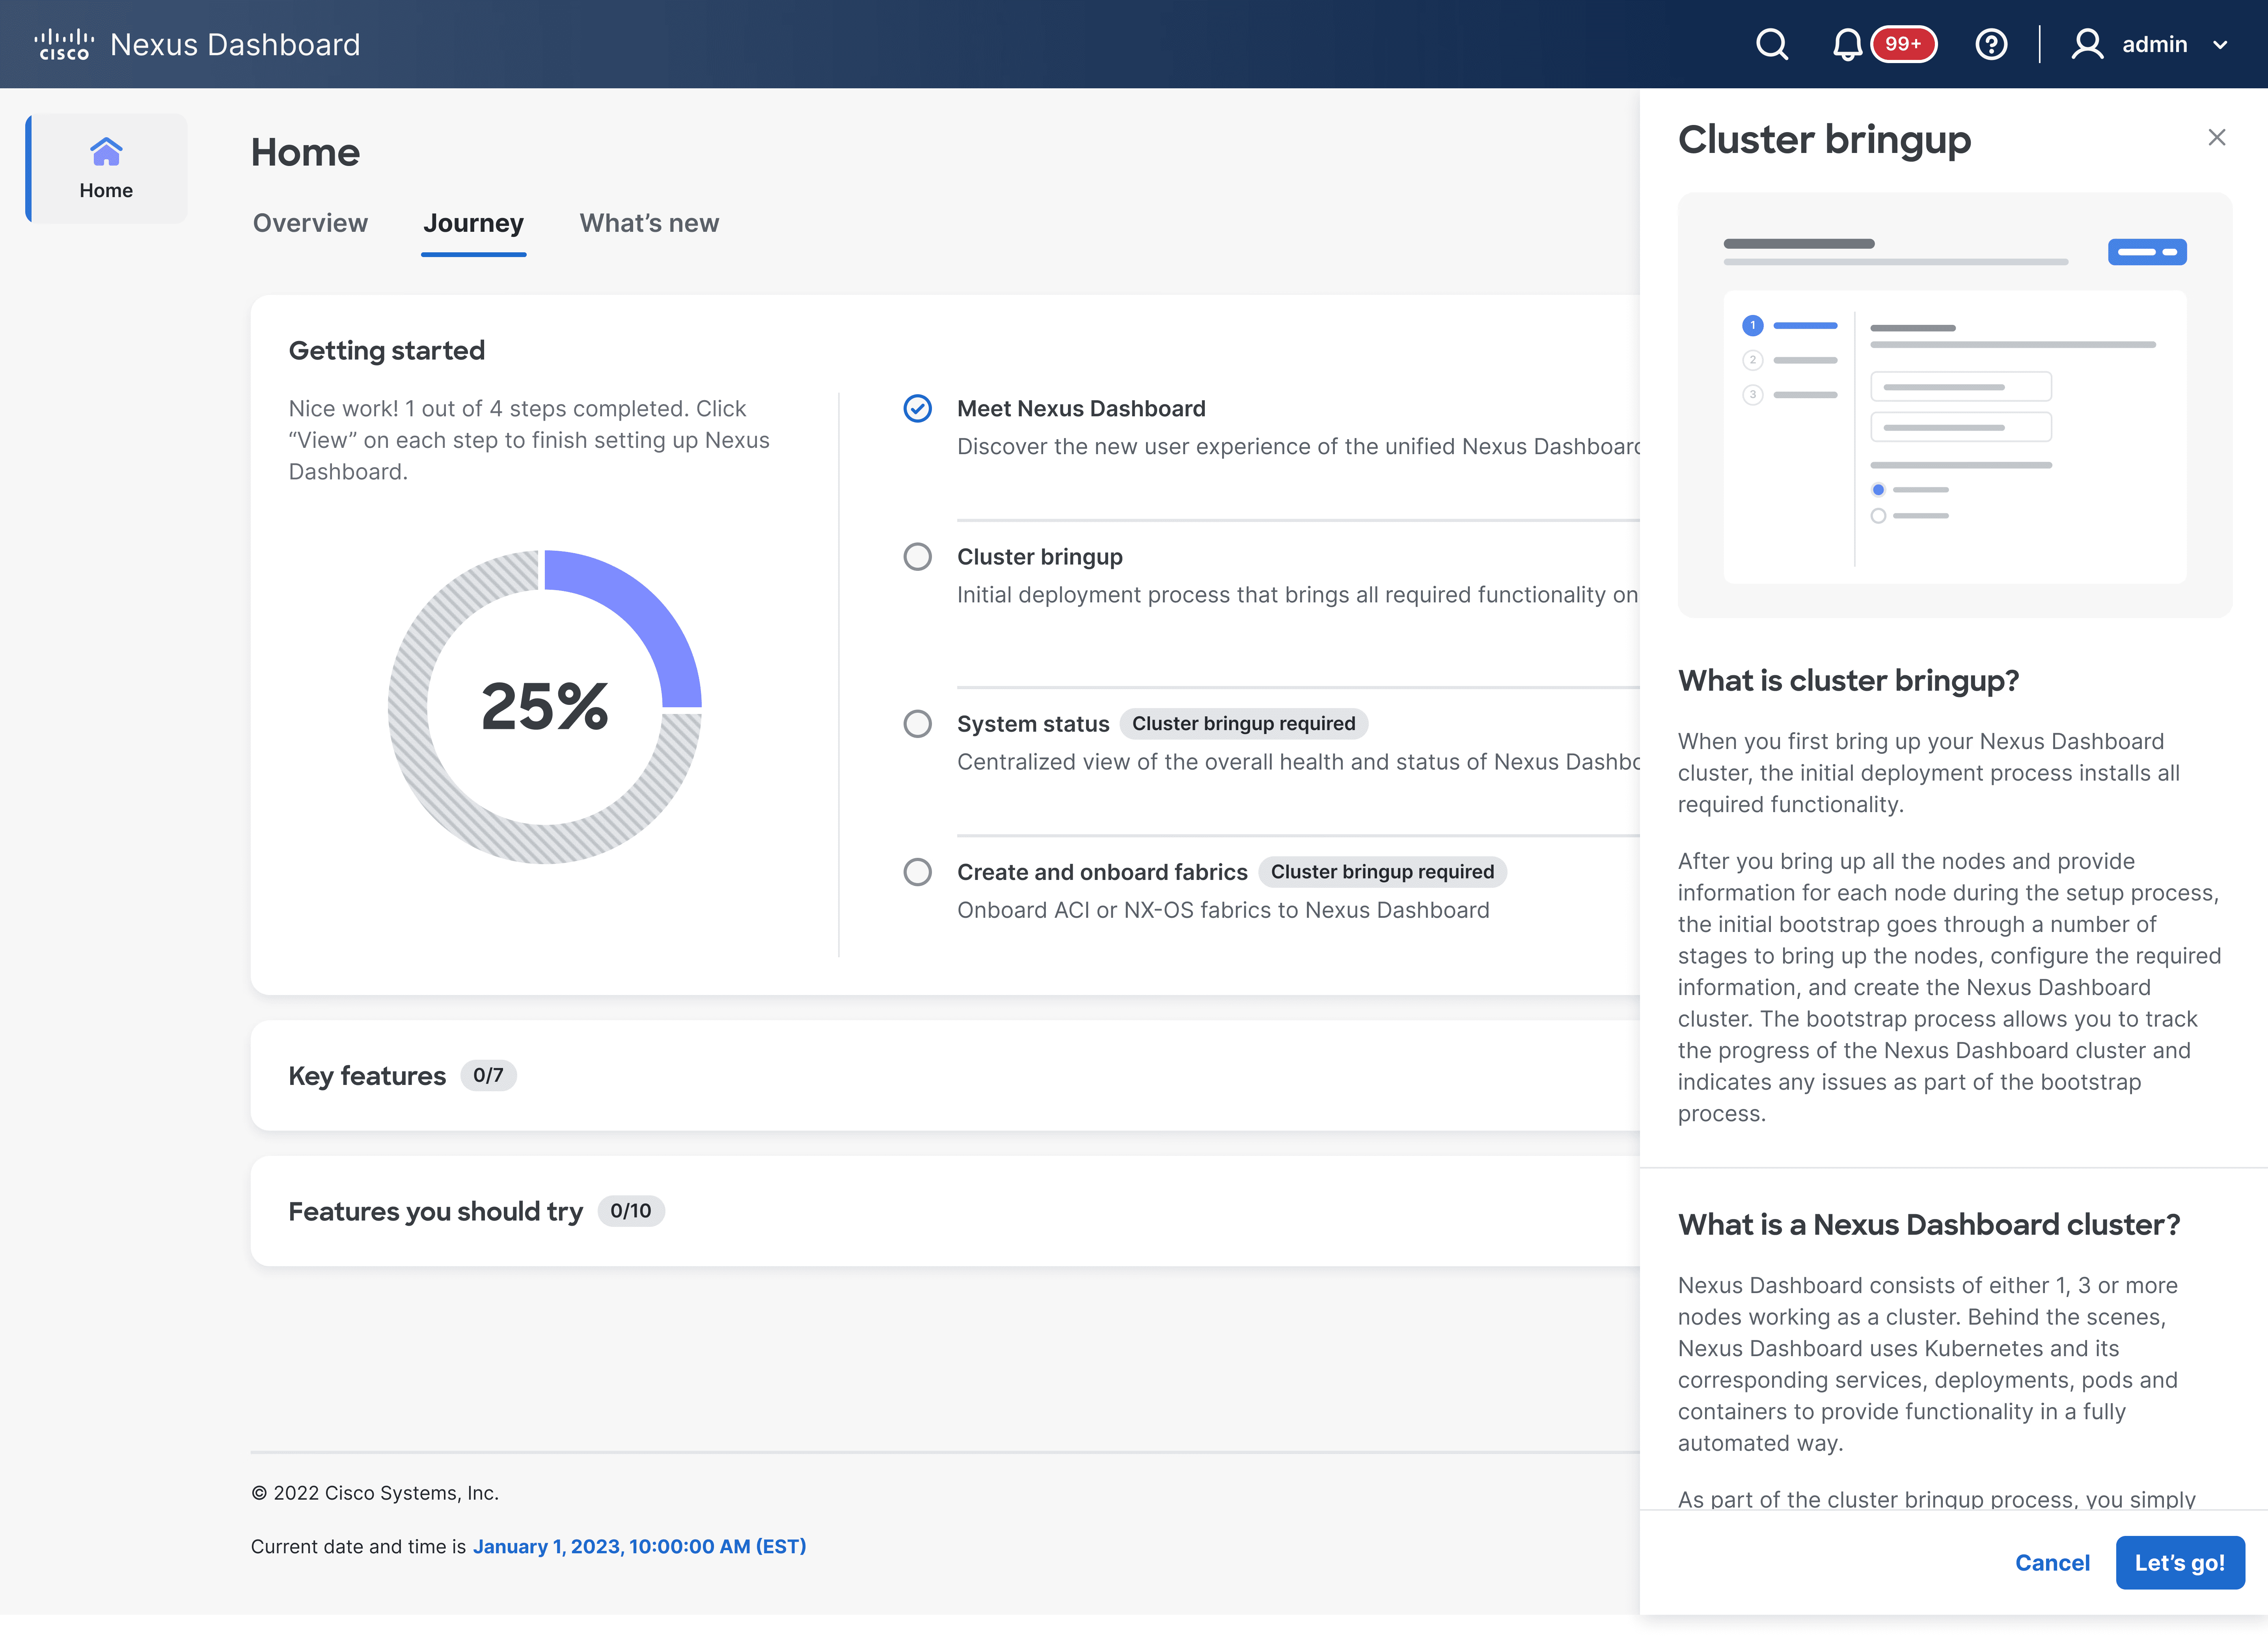Screen dimensions: 2268x1640
Task: Click the Nexus Dashboard title in header
Action: coord(235,44)
